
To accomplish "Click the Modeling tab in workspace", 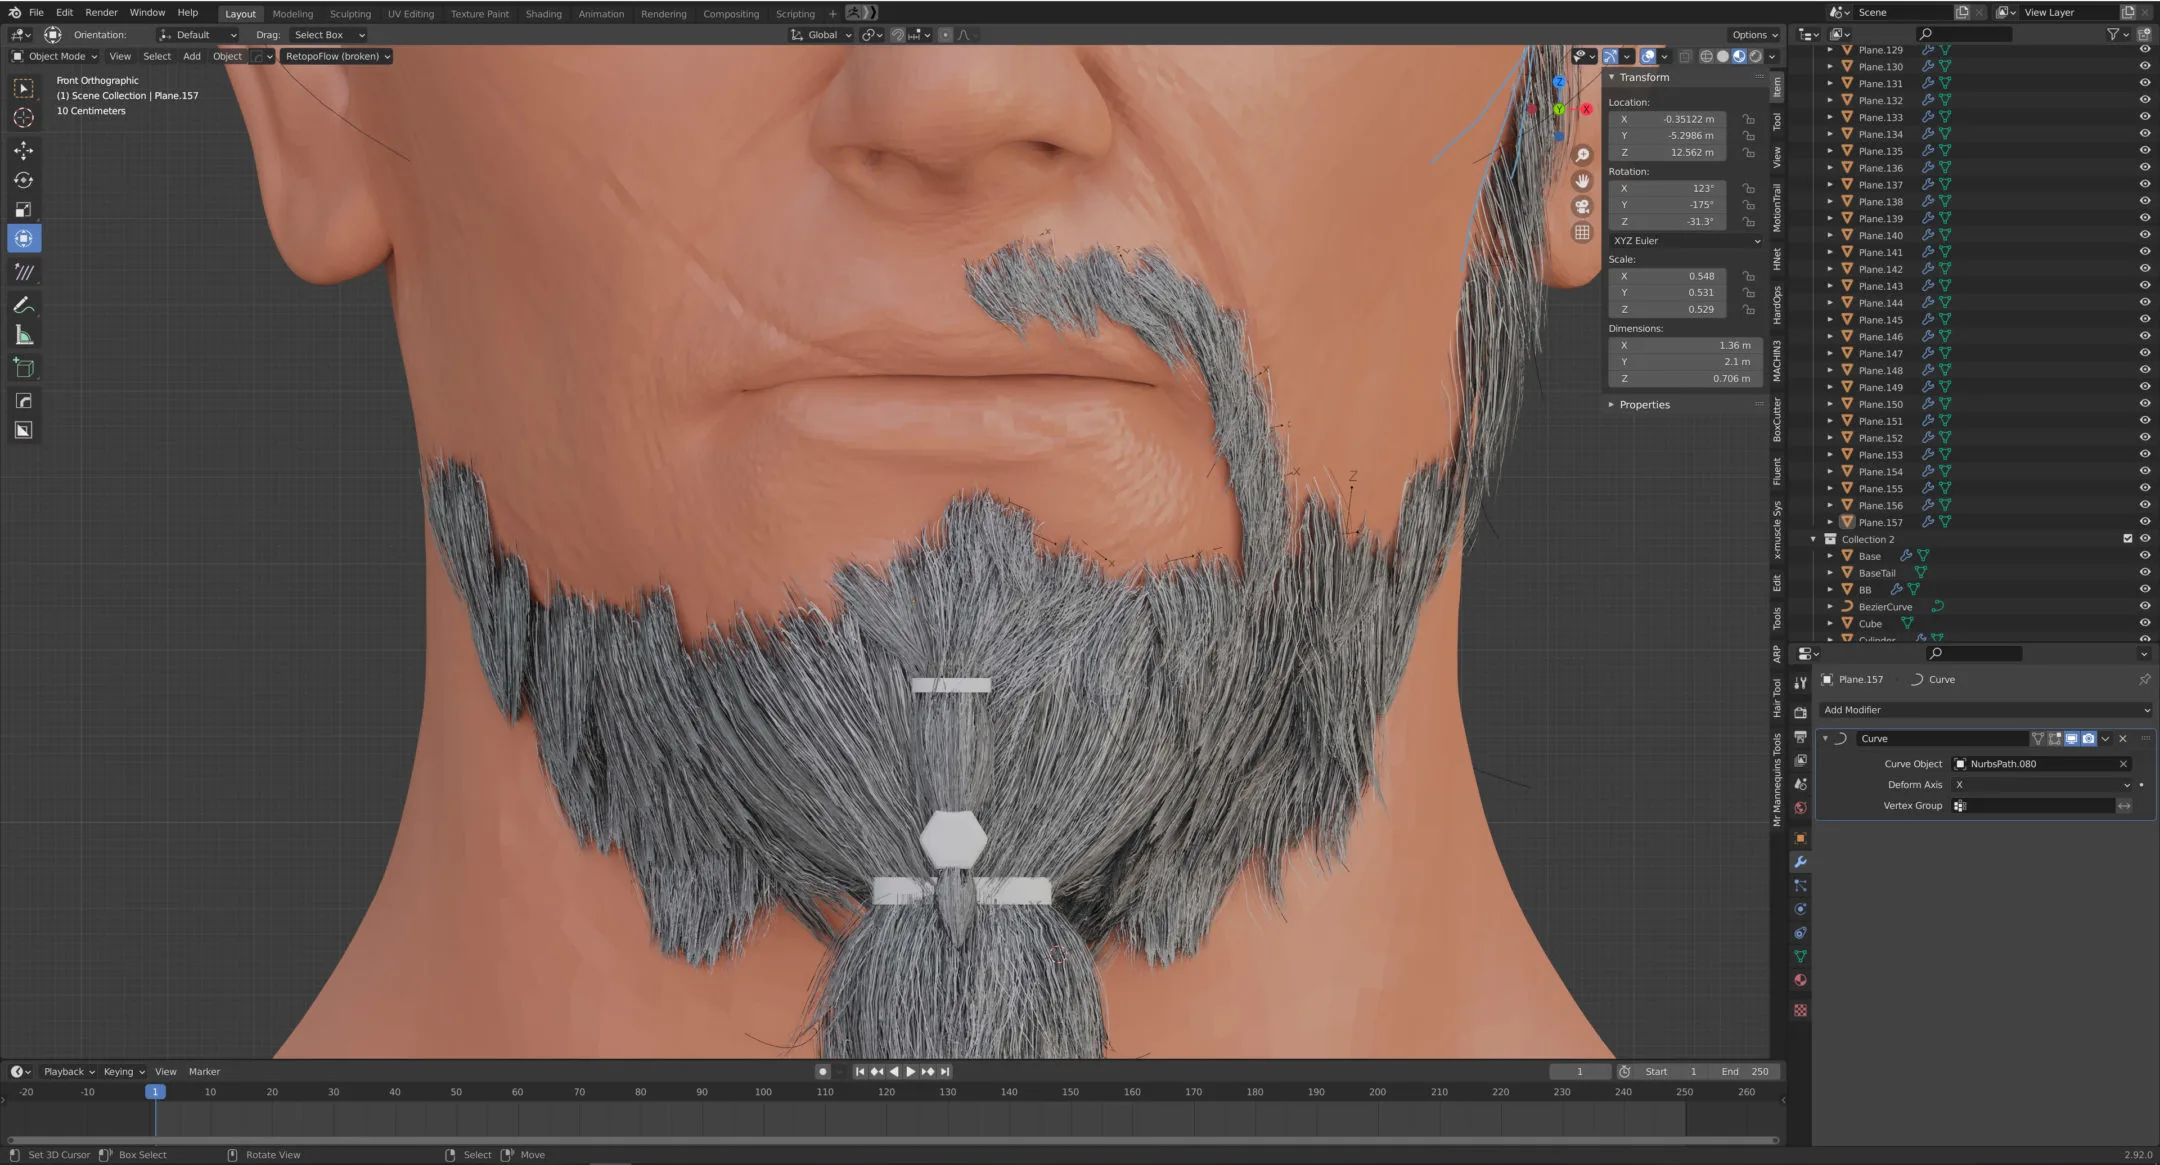I will click(x=291, y=13).
